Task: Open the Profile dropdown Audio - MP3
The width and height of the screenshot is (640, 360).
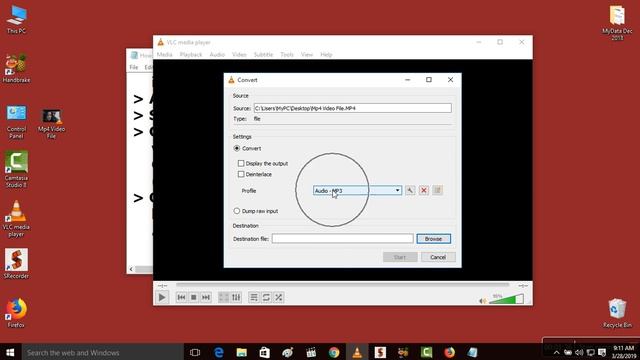Action: (x=357, y=191)
